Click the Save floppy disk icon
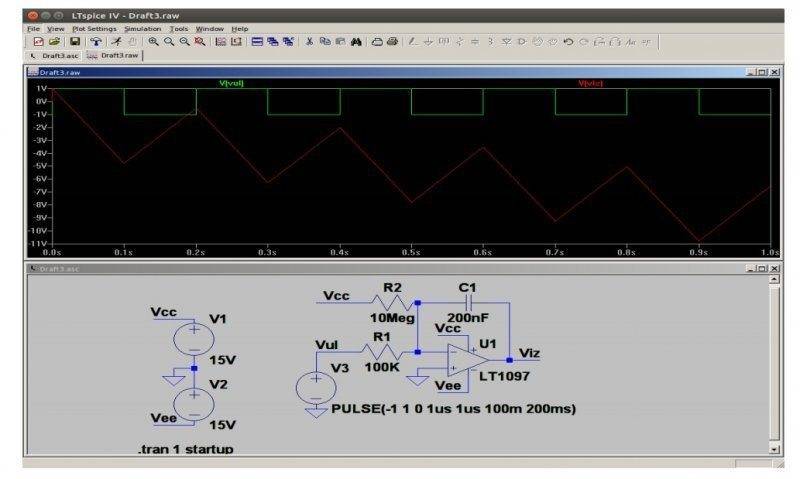 point(75,42)
